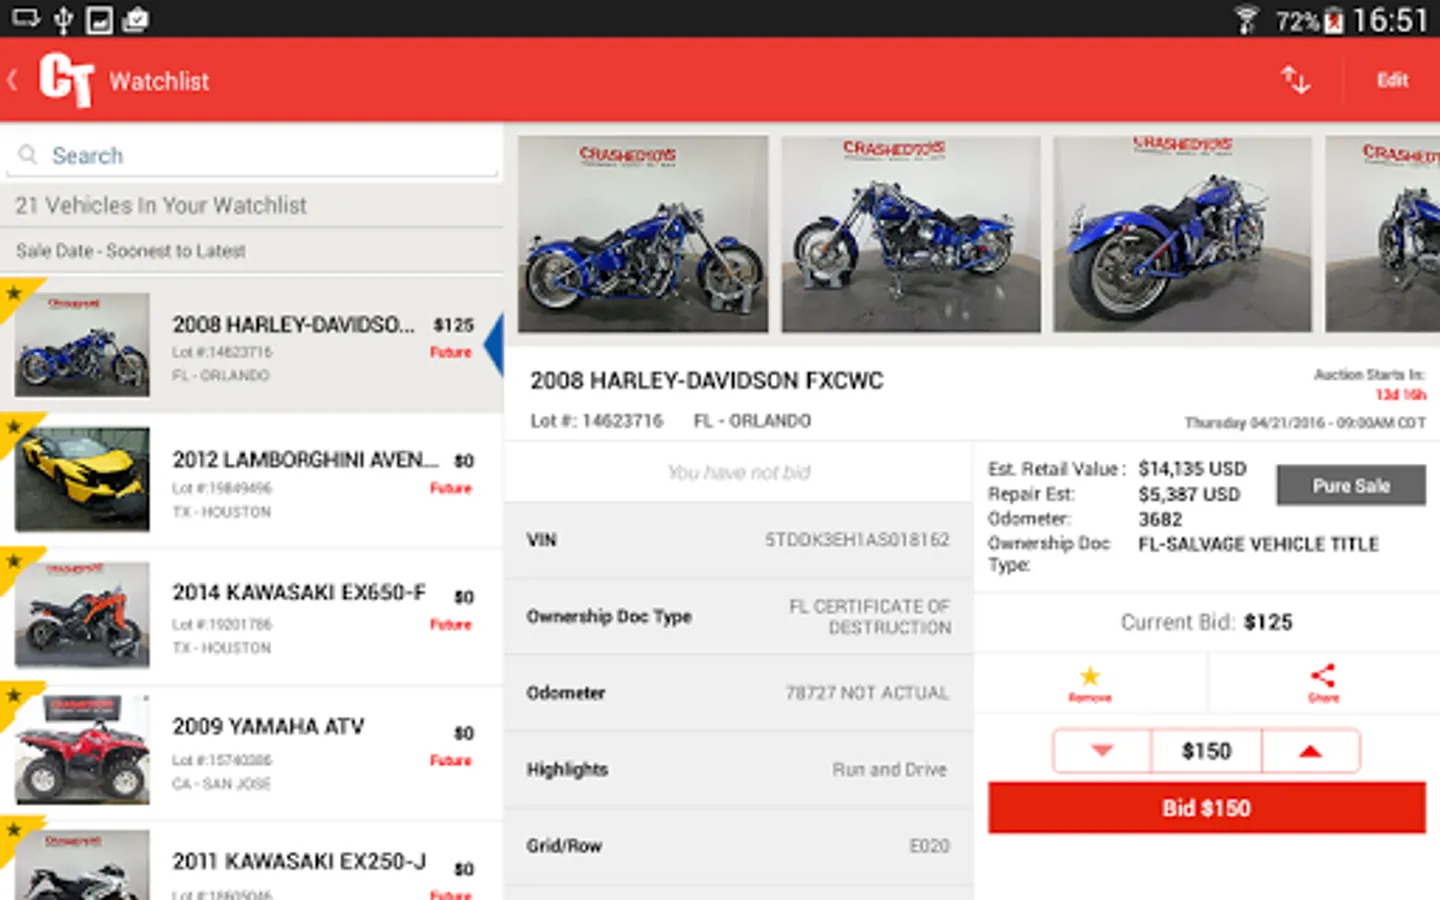The image size is (1440, 900).
Task: Tap the star badge on Yamaha ATV row
Action: pyautogui.click(x=14, y=696)
